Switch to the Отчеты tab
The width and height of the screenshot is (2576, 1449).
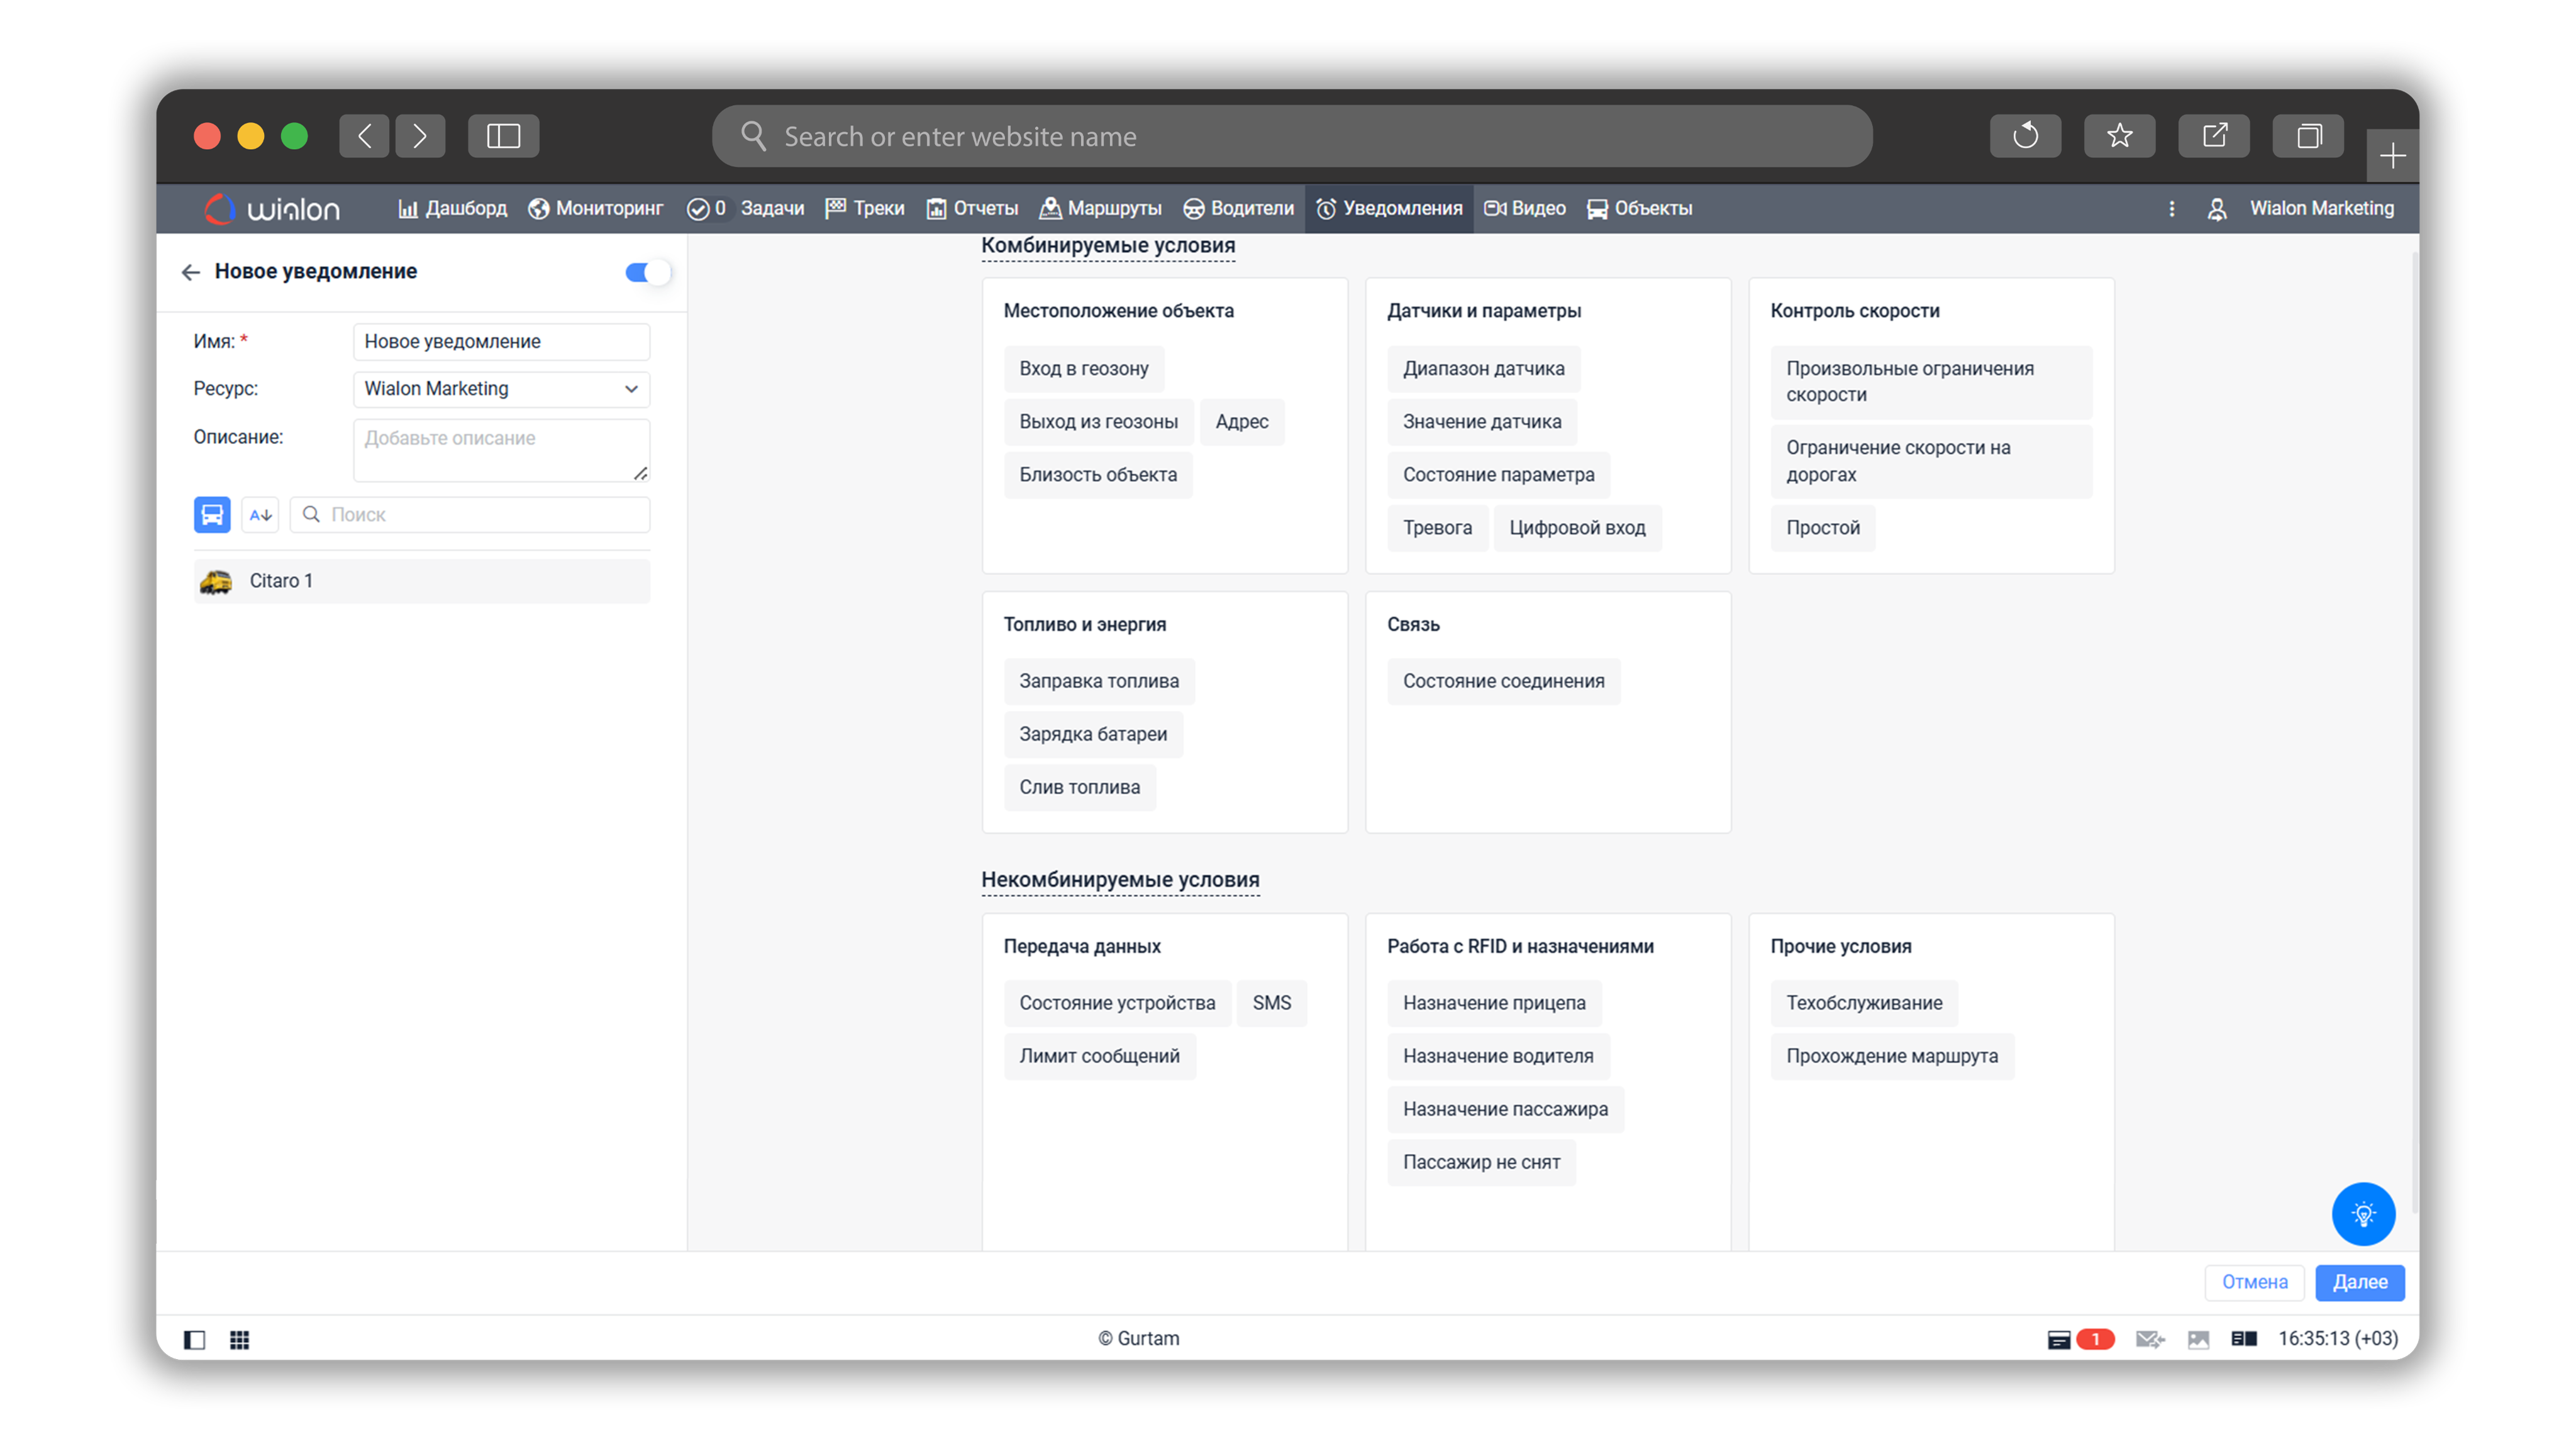[972, 209]
